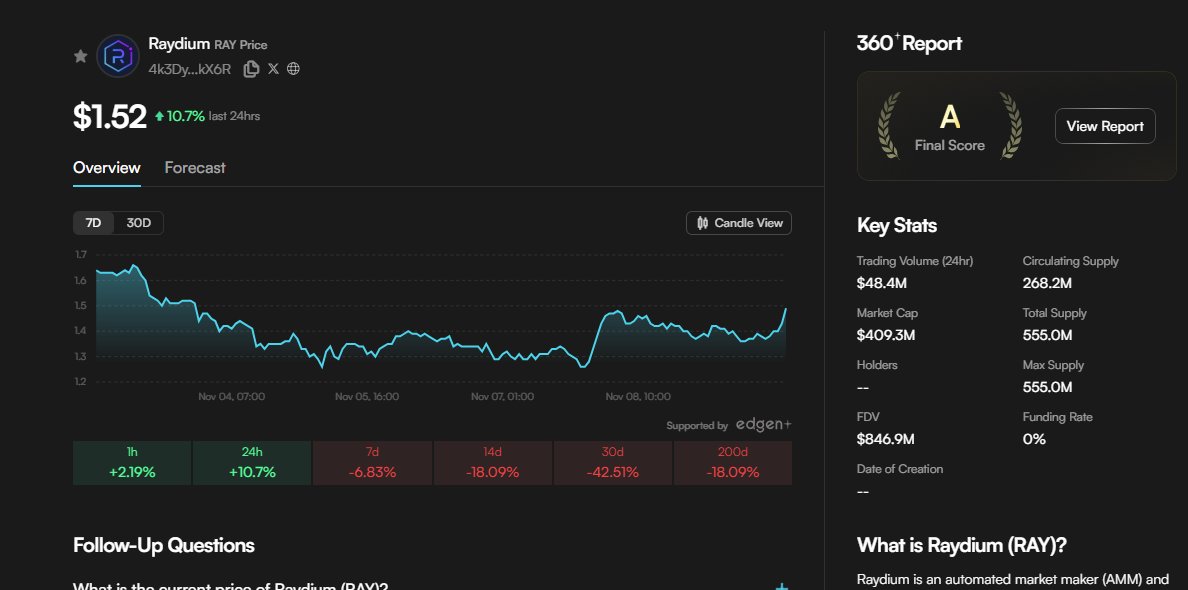Expand question with the plus icon
1188x590 pixels.
click(x=782, y=586)
